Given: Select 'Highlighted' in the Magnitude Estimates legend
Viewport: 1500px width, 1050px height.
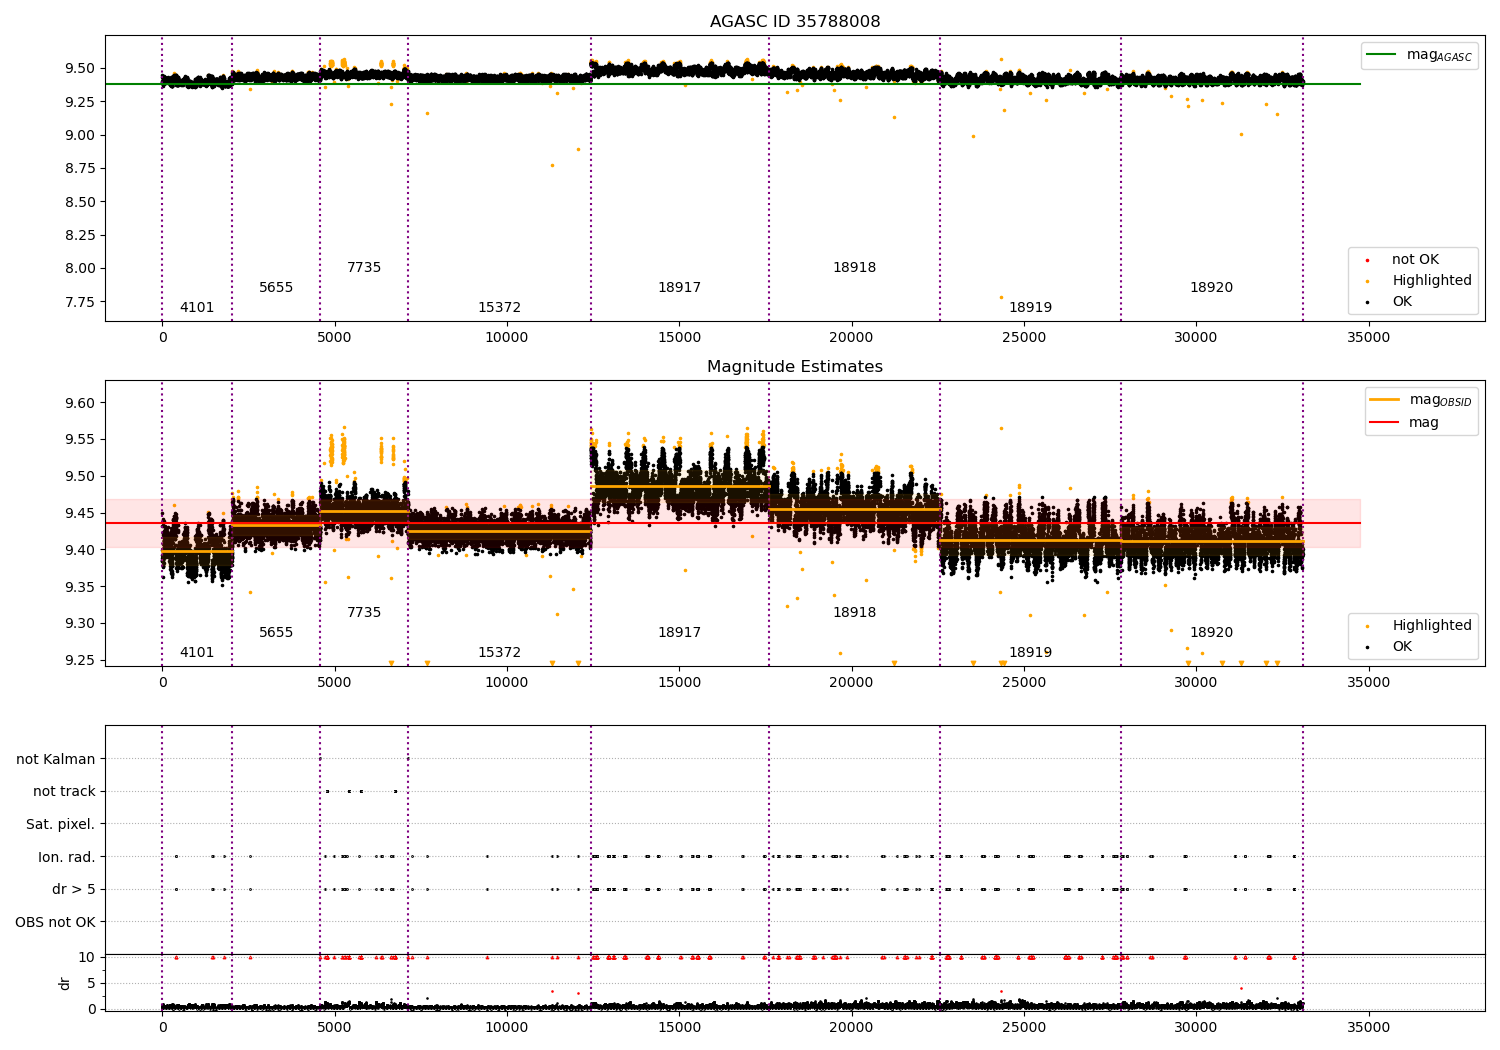Looking at the screenshot, I should pos(1432,626).
